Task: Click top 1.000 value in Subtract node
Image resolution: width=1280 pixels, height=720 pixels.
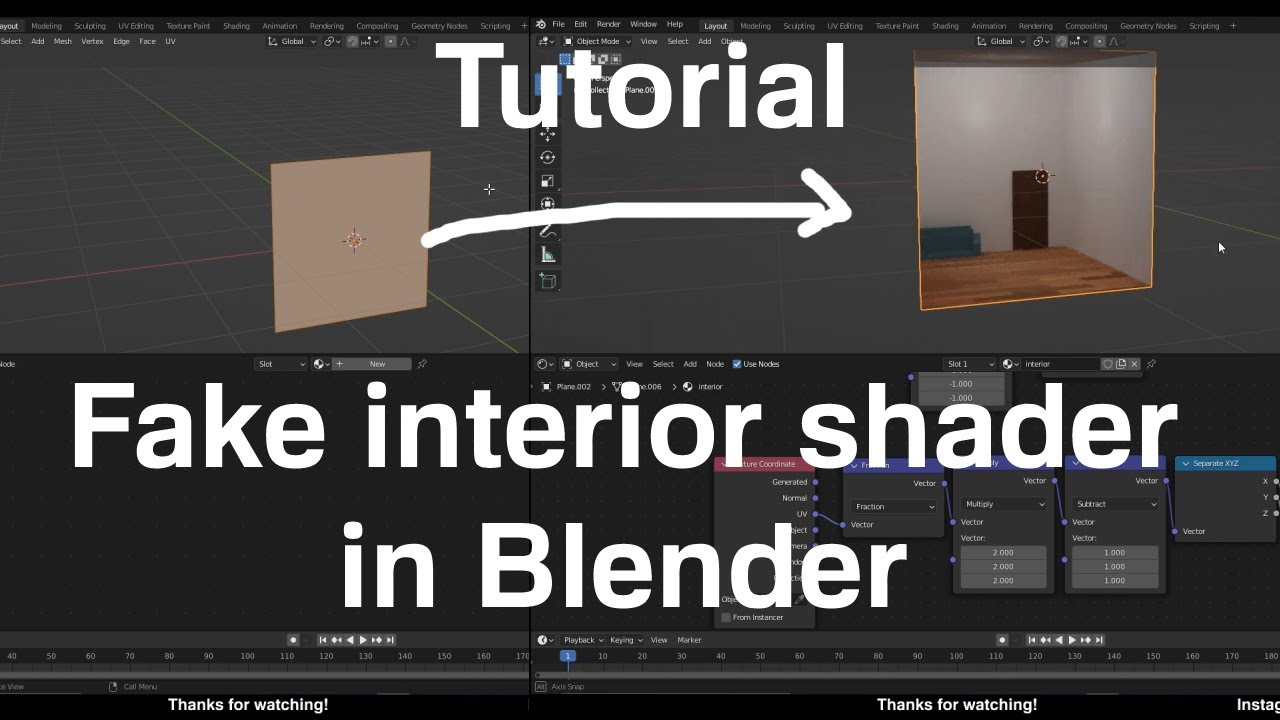Action: click(1115, 552)
